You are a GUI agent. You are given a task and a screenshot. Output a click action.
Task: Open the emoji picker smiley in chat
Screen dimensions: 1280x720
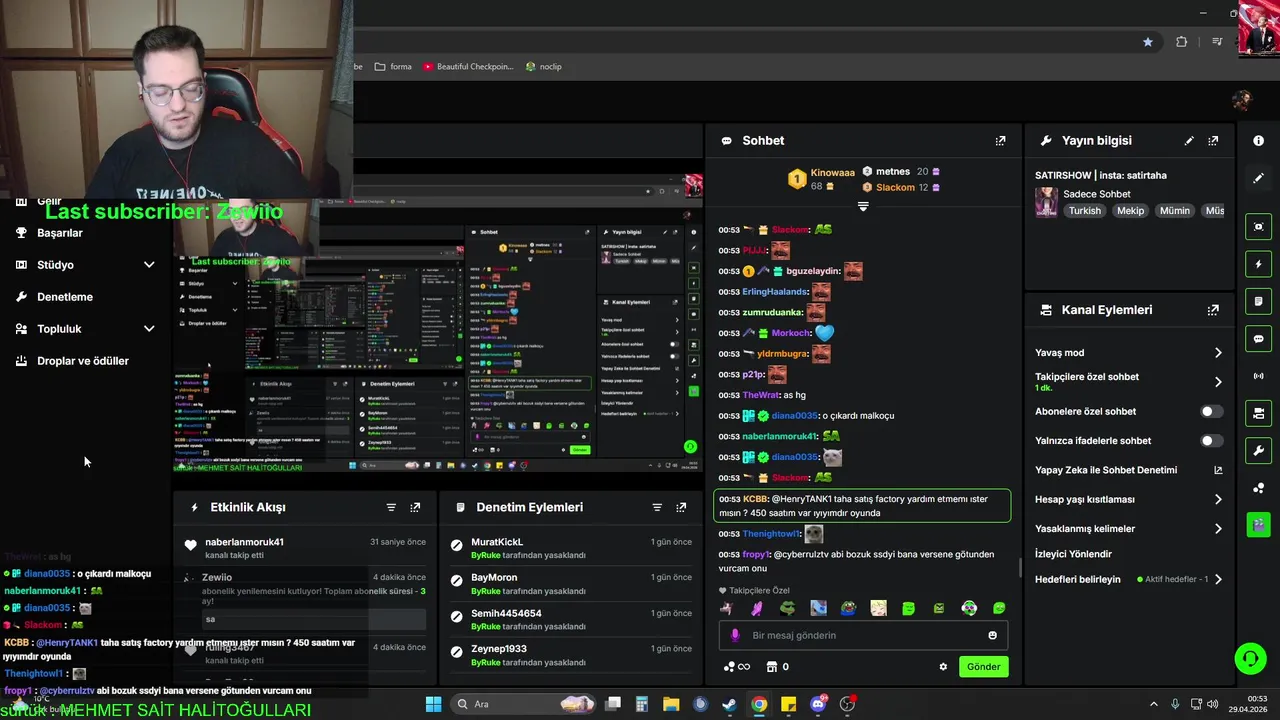click(992, 635)
